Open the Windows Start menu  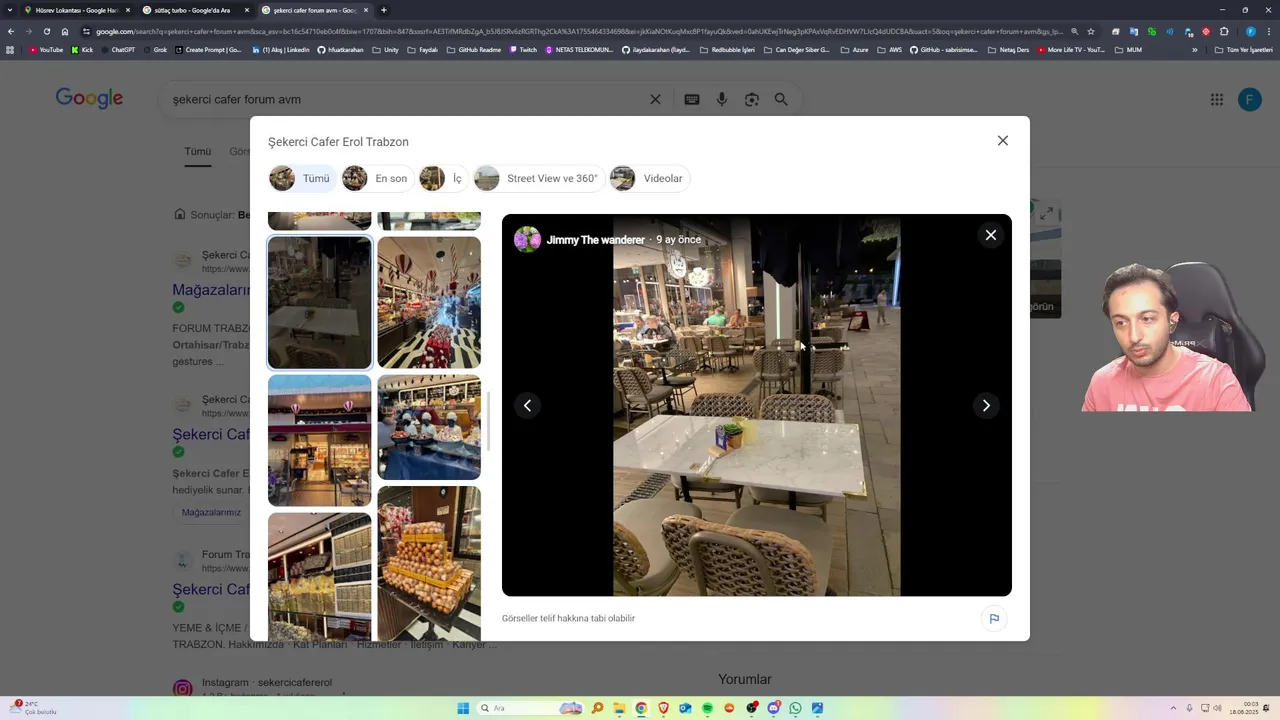(x=463, y=708)
